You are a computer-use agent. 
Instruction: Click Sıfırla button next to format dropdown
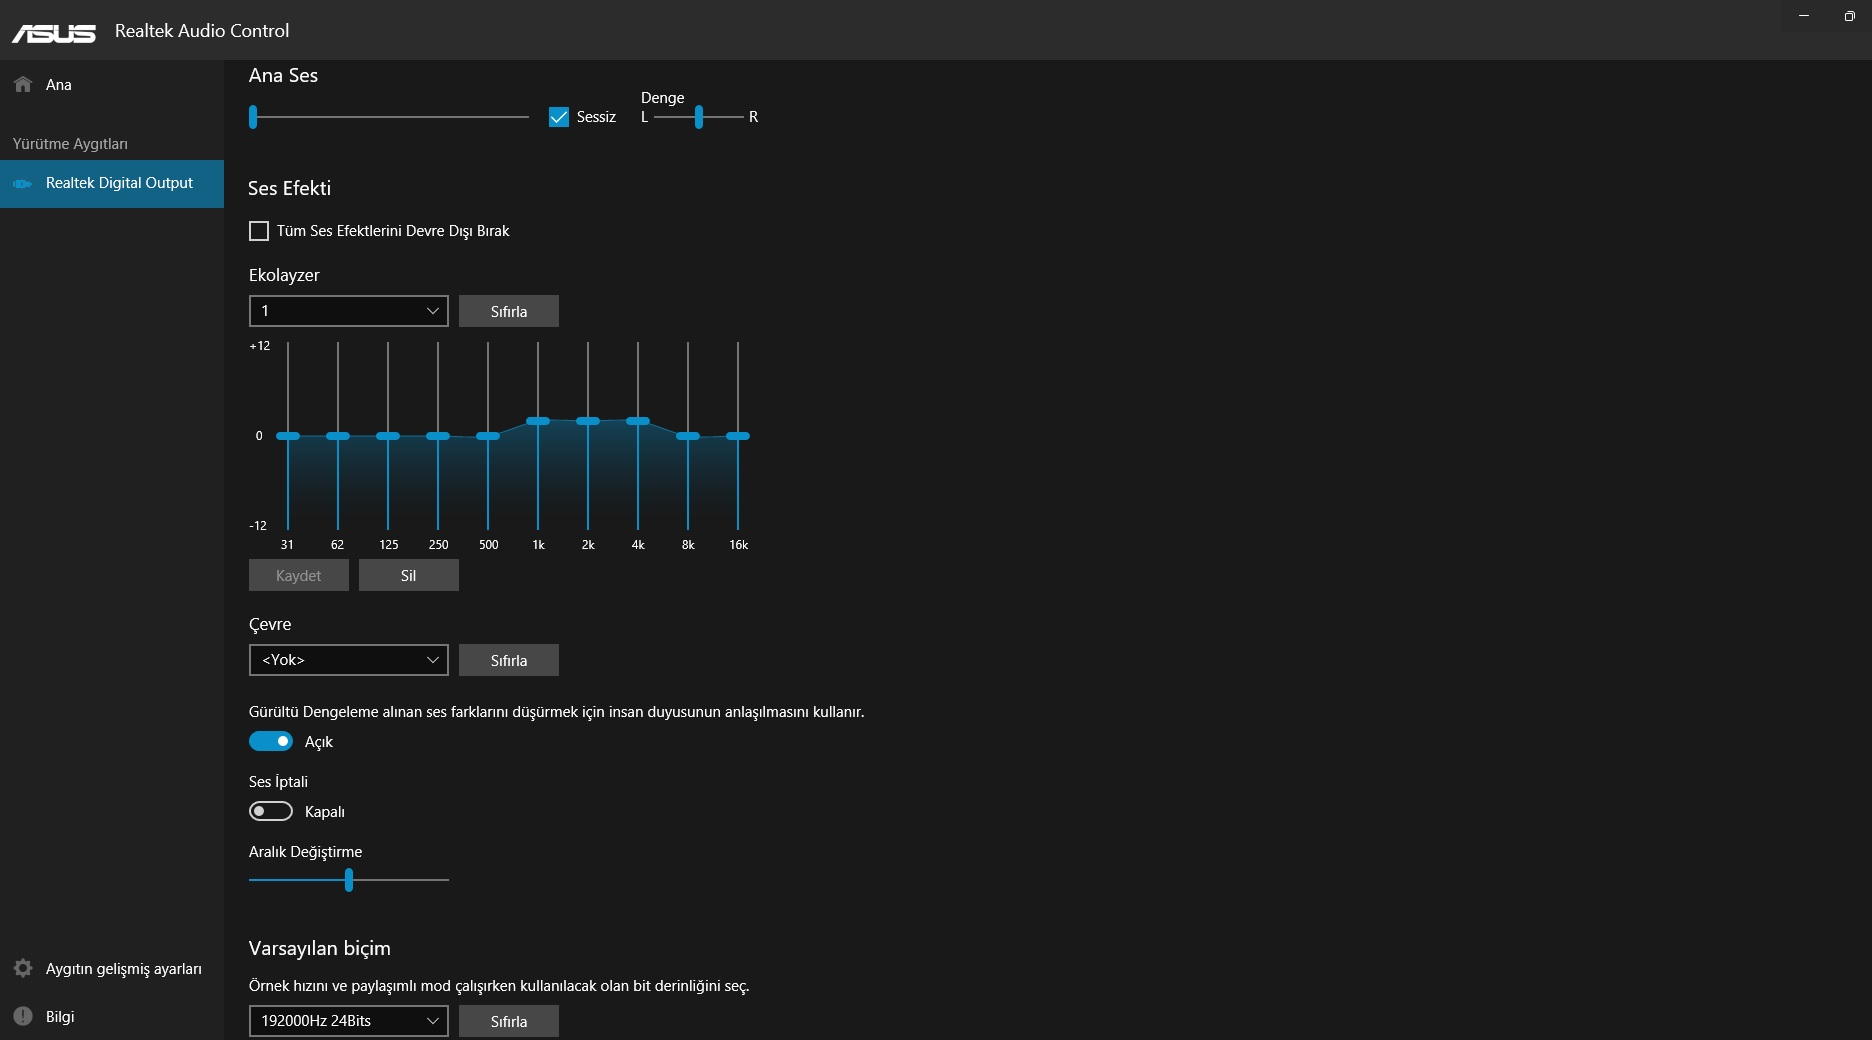[509, 1021]
